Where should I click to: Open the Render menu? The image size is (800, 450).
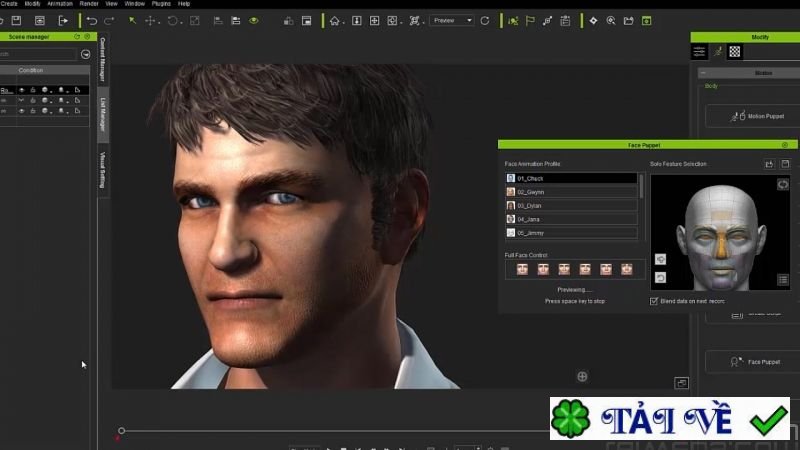coord(89,4)
